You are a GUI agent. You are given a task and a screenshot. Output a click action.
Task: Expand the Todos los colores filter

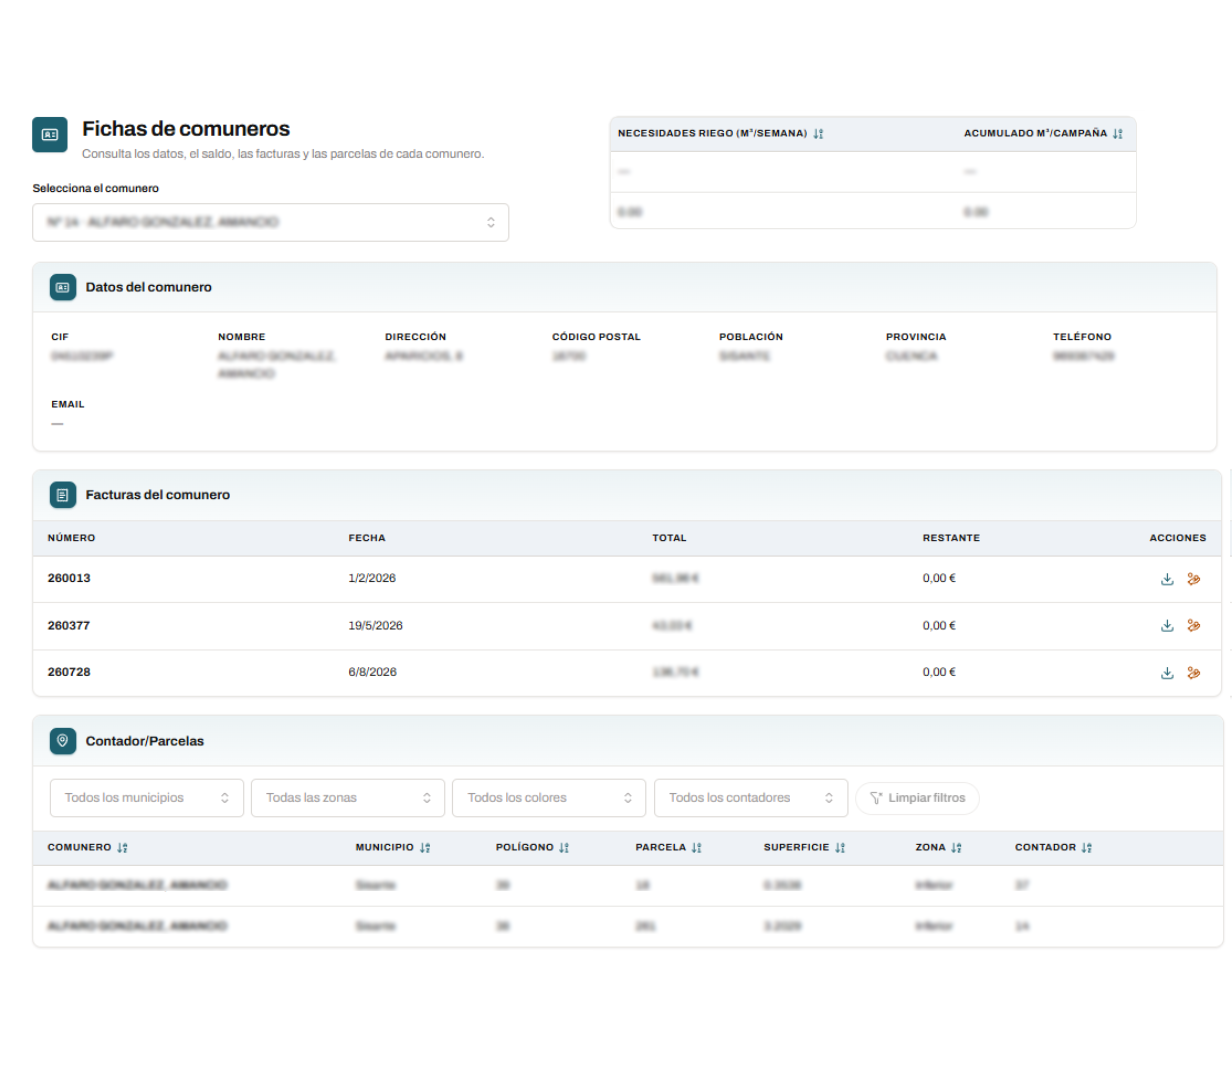[x=549, y=798]
